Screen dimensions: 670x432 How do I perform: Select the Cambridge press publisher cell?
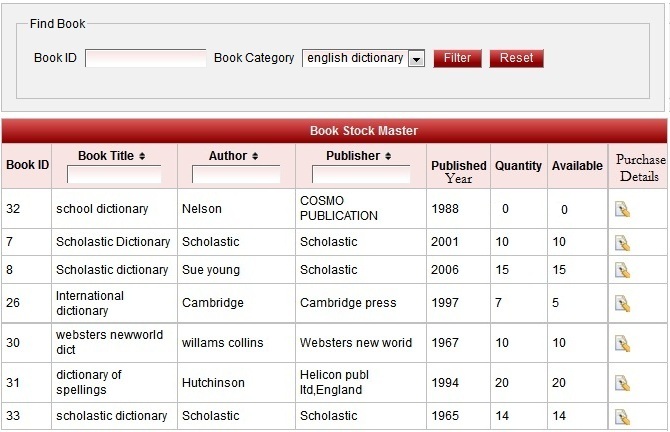[348, 303]
